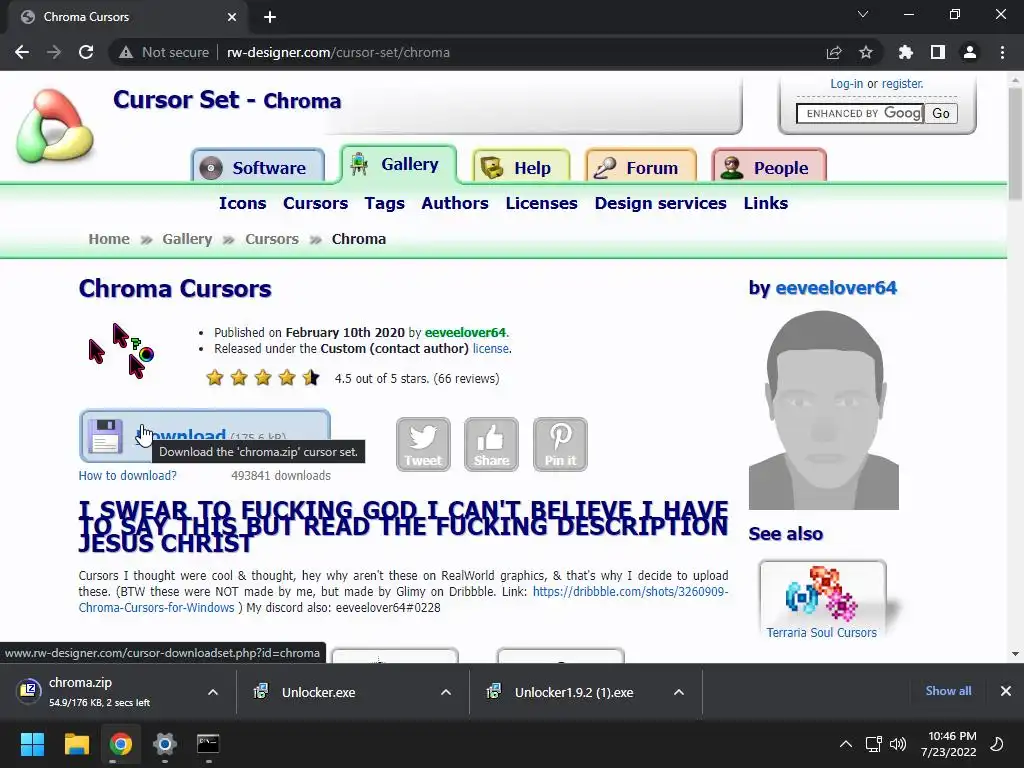Click the register link
The height and width of the screenshot is (768, 1024).
[903, 84]
